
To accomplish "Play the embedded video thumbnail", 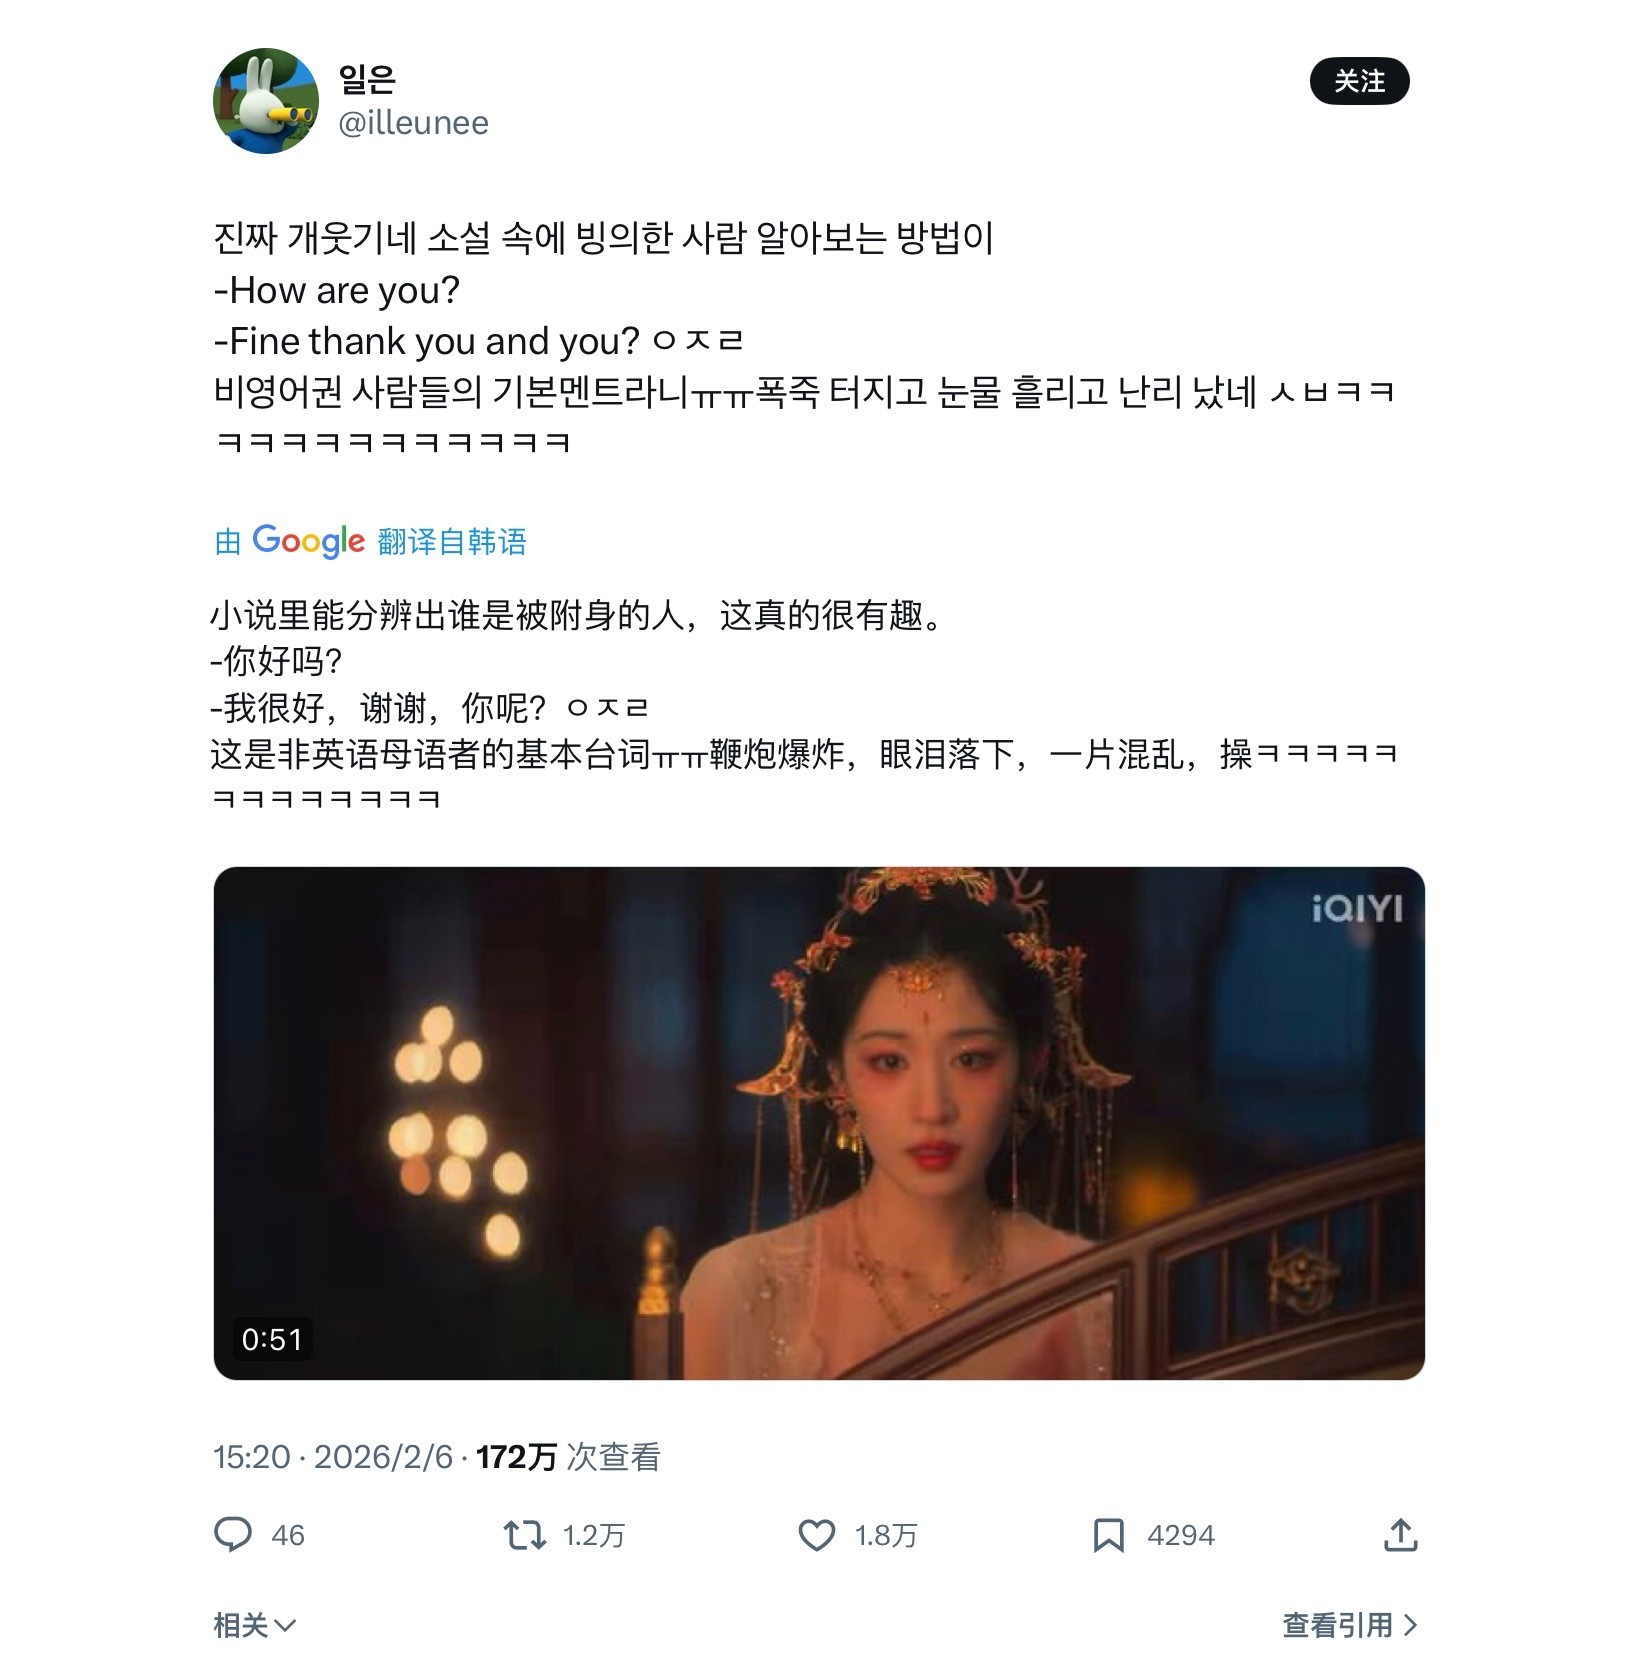I will (x=819, y=1123).
